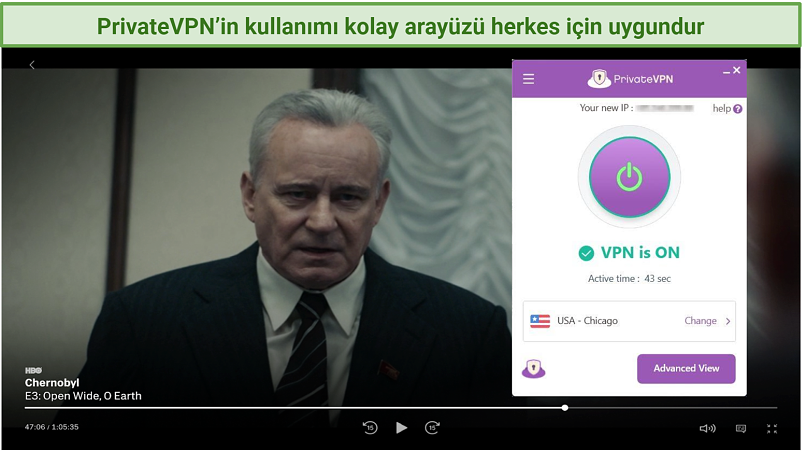Play the Chernobyl episode
This screenshot has height=451, width=806.
pos(401,428)
